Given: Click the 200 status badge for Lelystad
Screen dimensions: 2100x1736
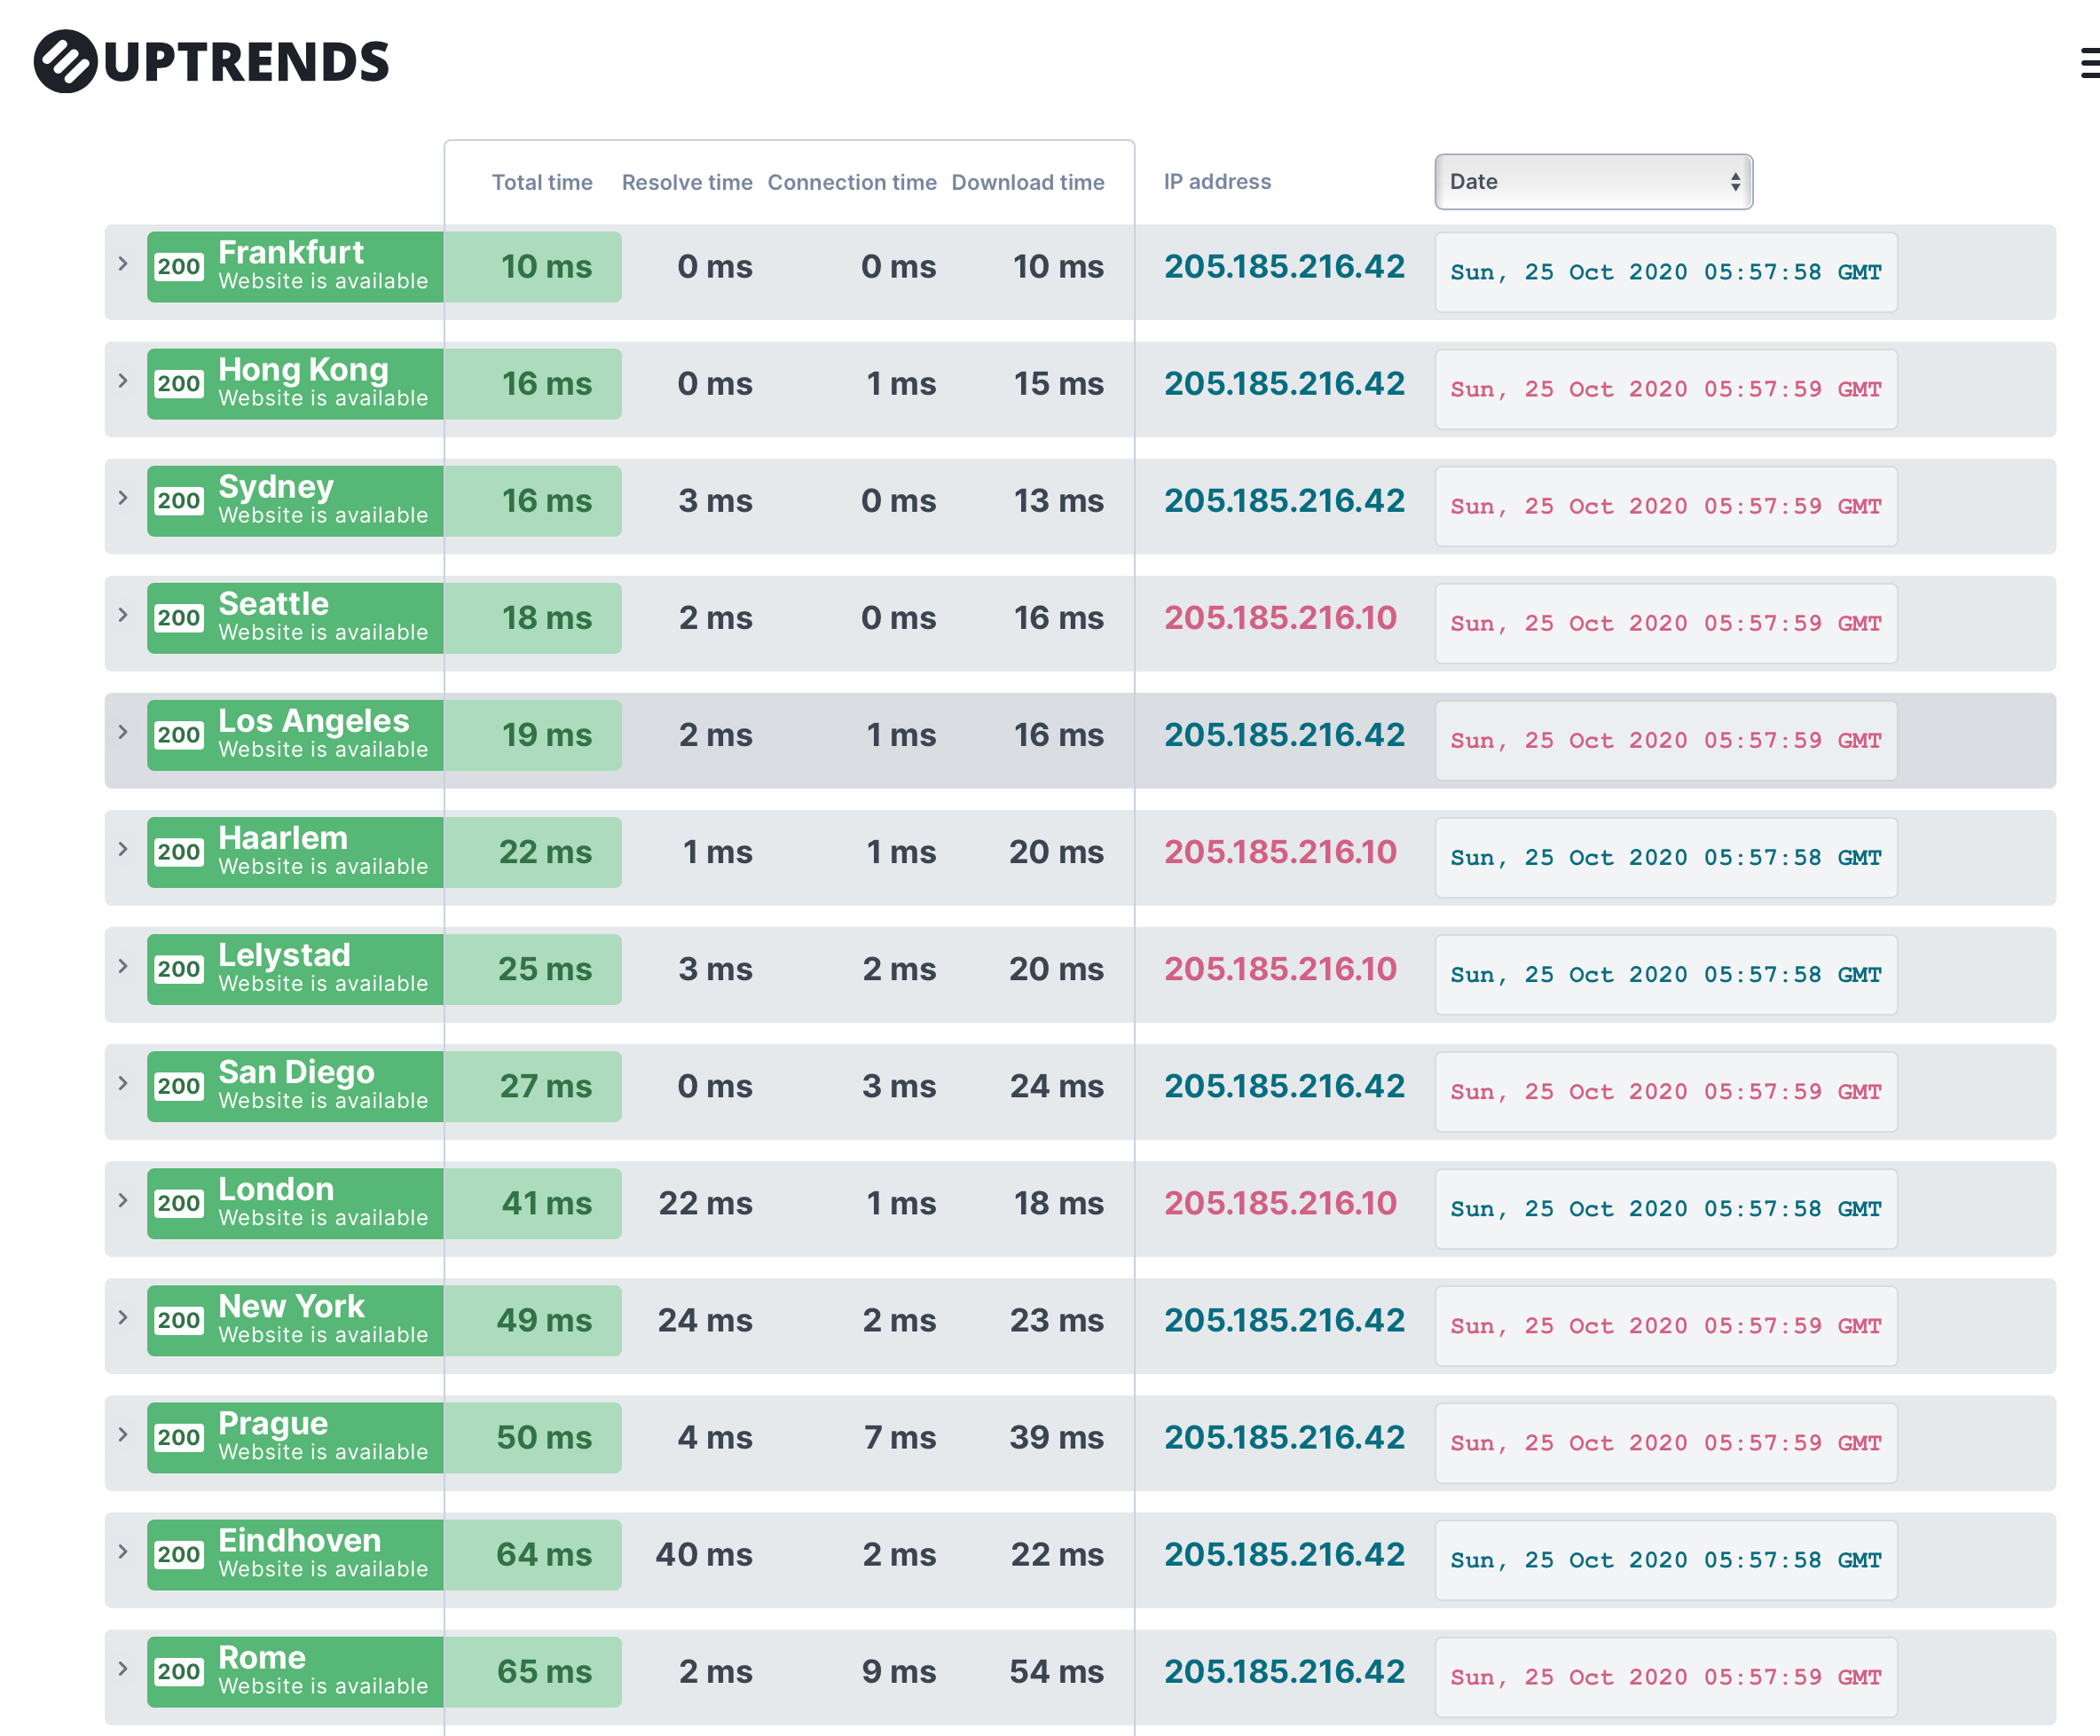Looking at the screenshot, I should tap(179, 969).
